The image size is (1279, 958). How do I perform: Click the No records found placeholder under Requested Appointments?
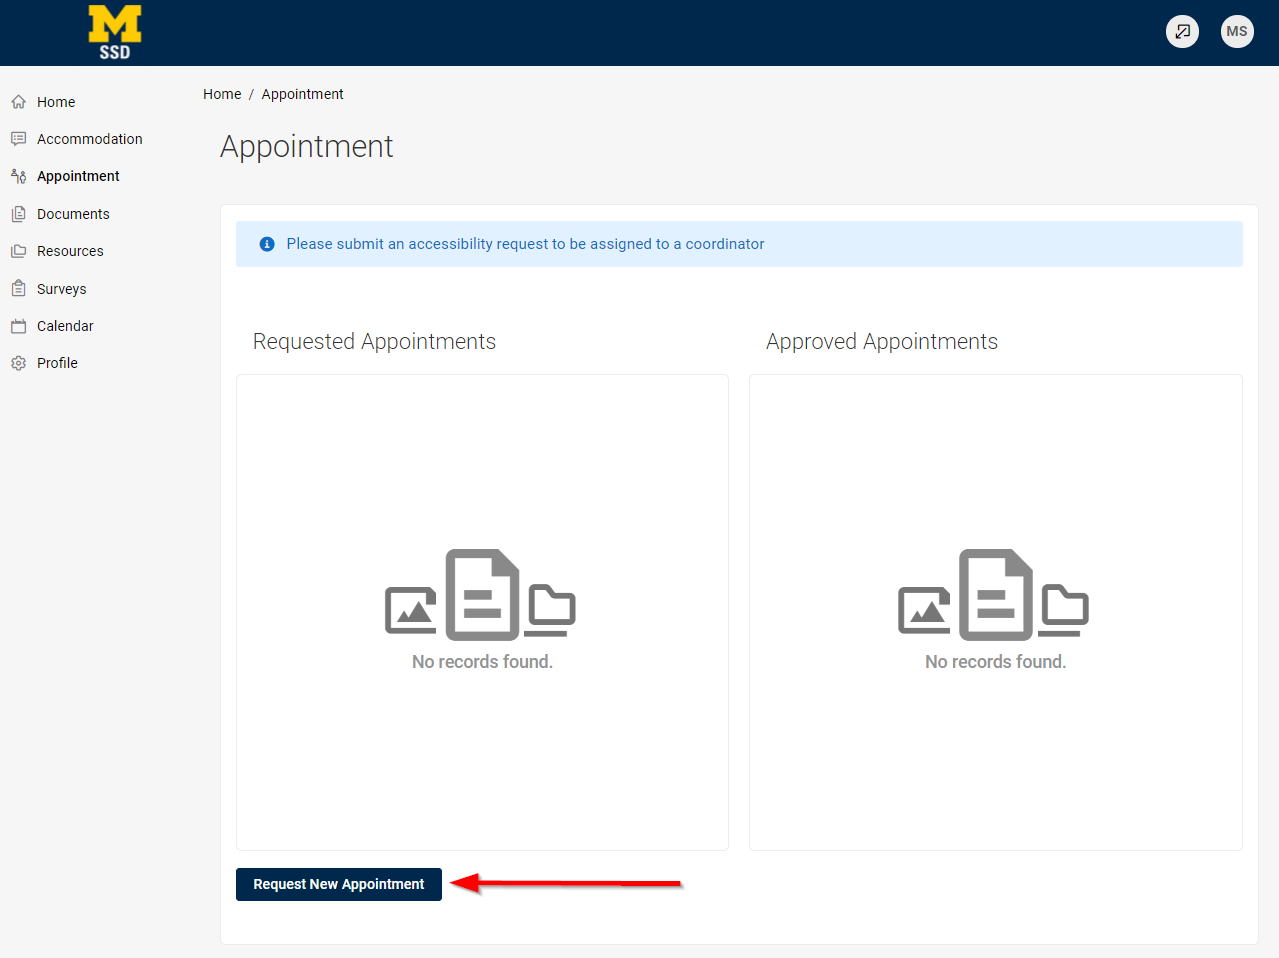482,661
